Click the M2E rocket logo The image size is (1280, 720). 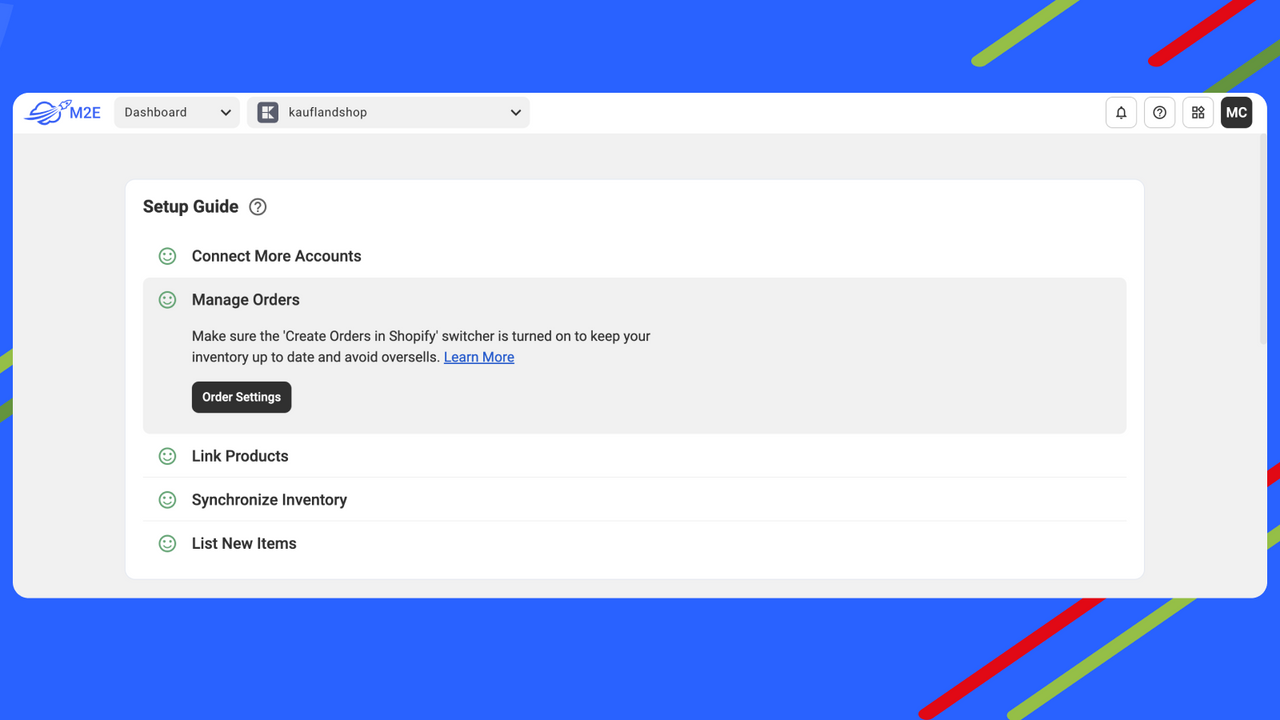63,112
